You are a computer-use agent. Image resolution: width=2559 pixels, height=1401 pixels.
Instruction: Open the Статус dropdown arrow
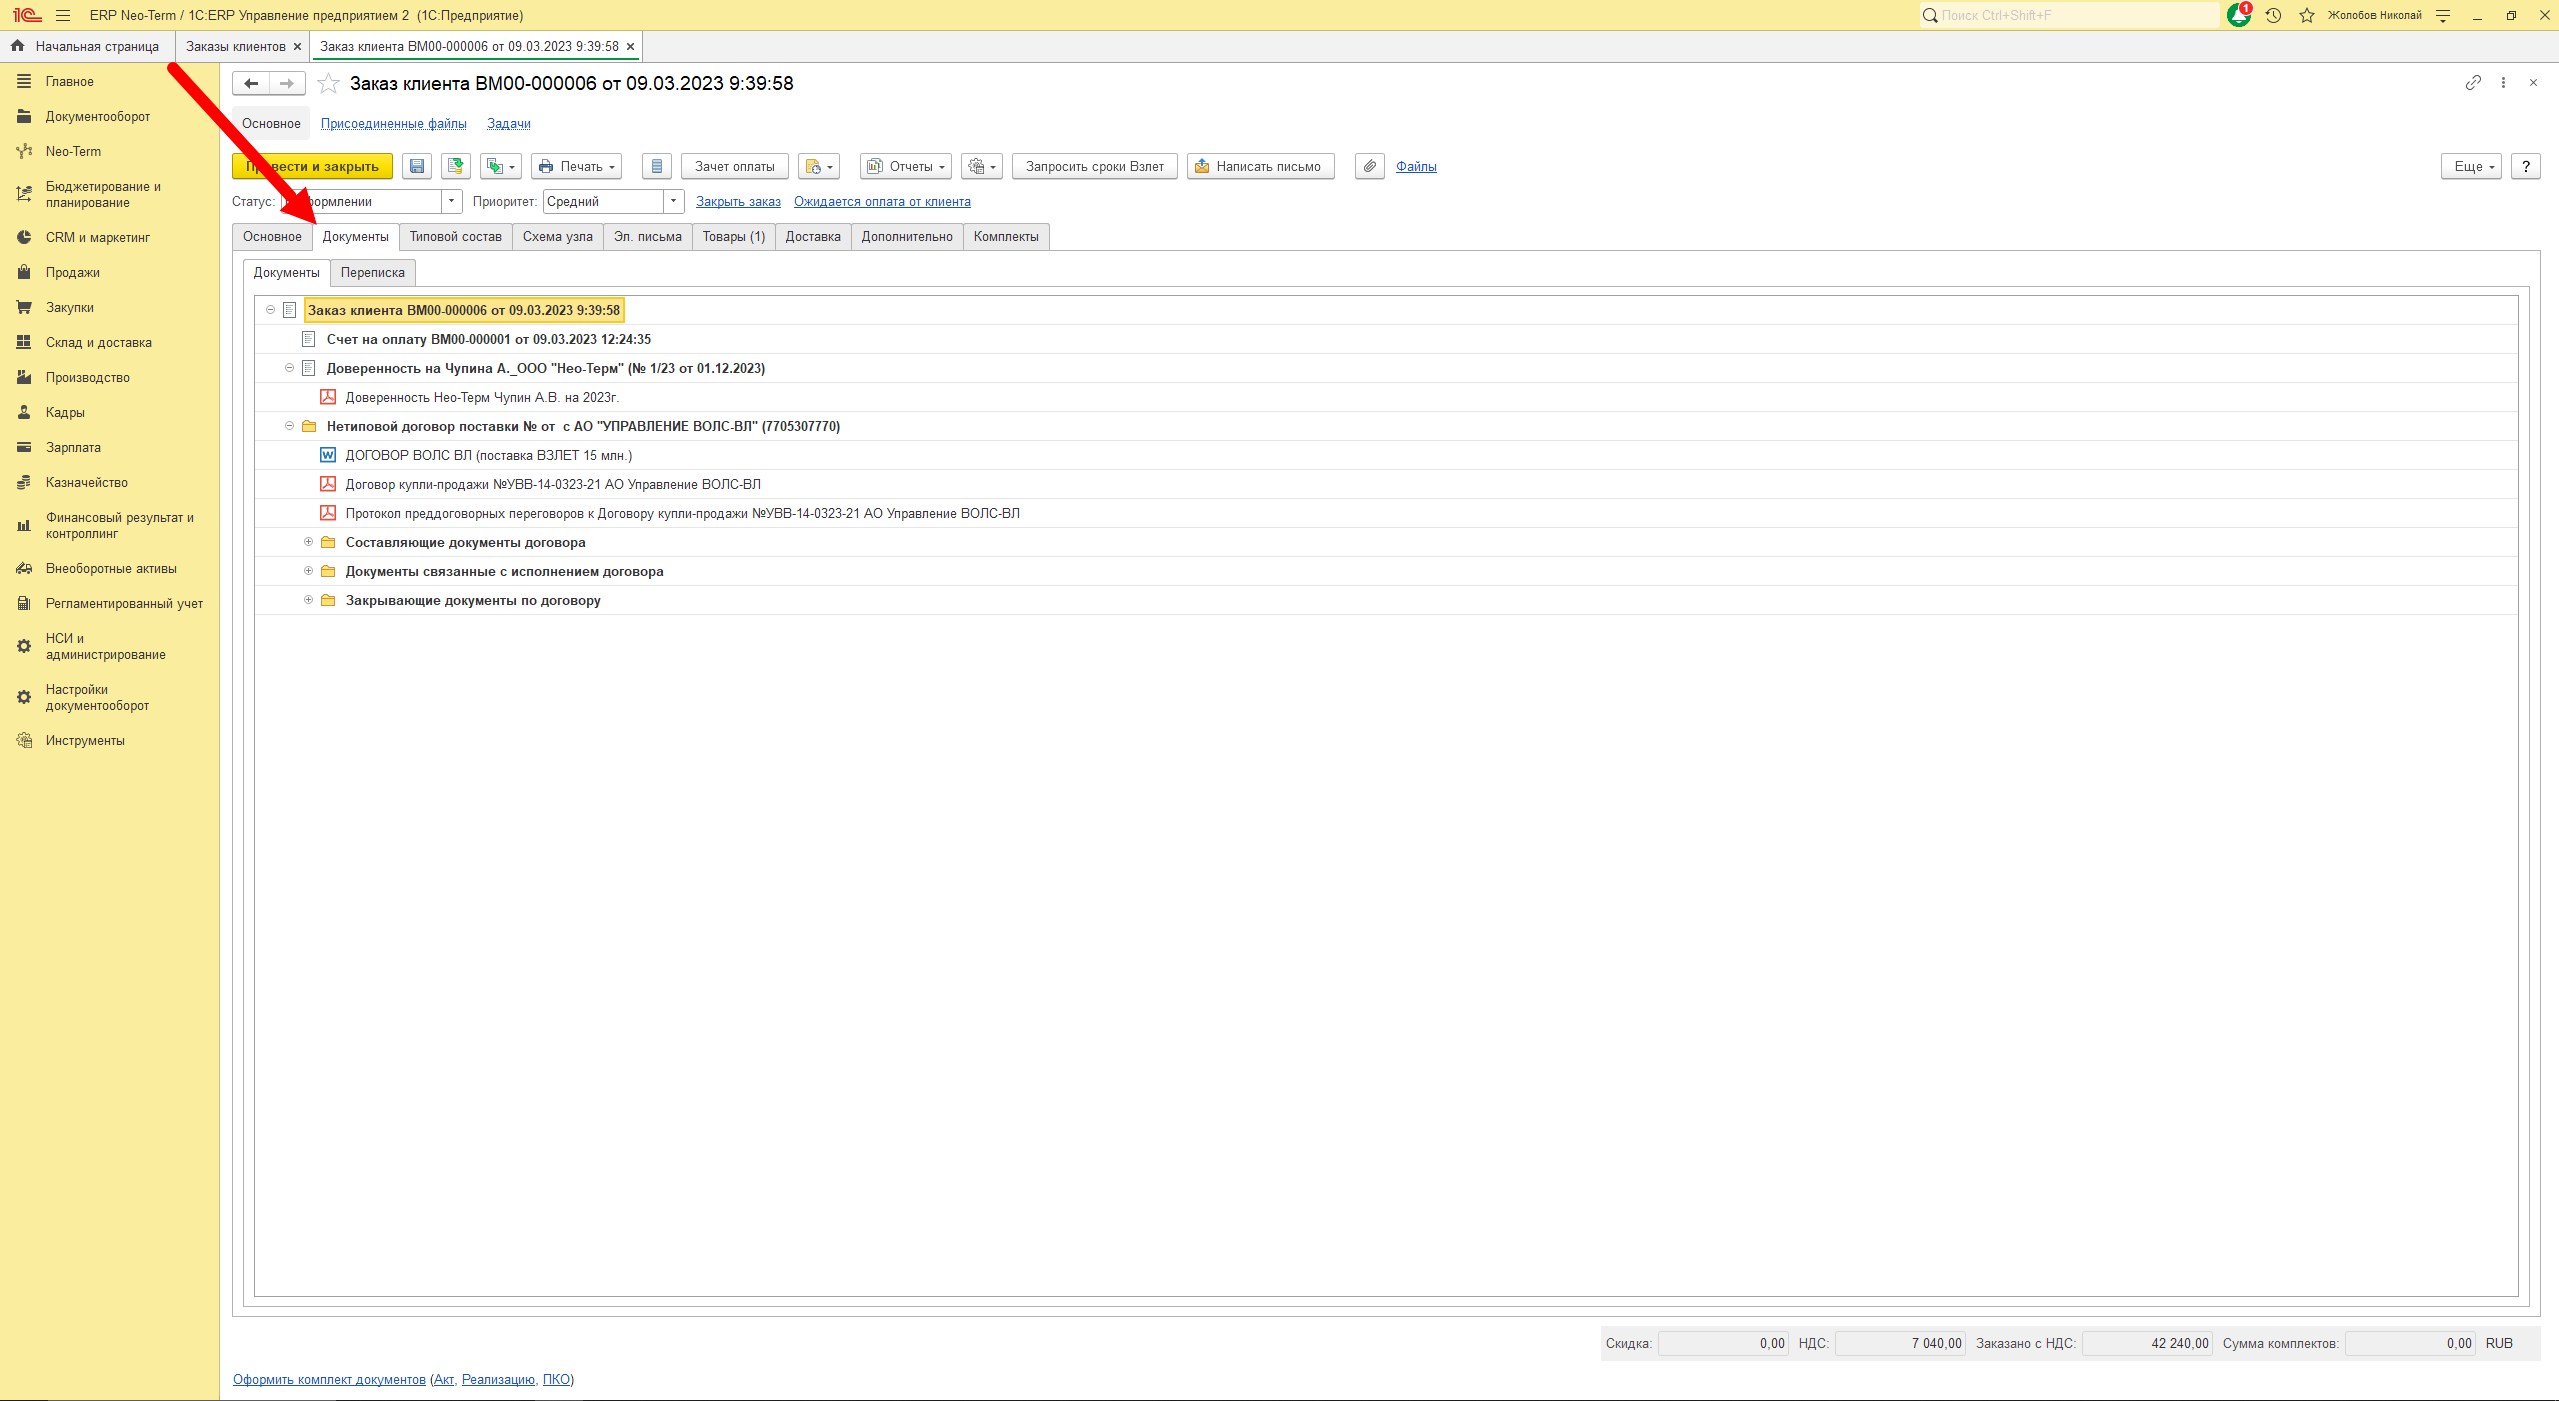tap(452, 201)
